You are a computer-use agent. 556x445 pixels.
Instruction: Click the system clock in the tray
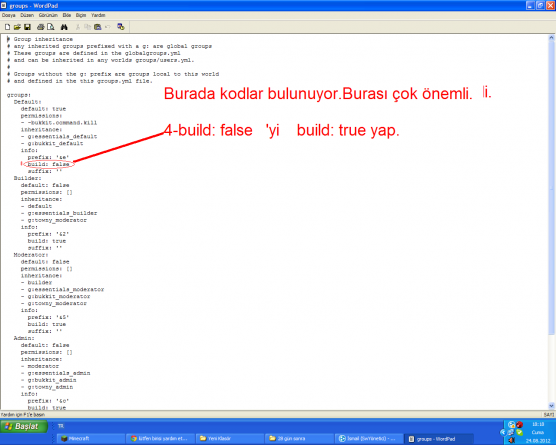point(538,432)
